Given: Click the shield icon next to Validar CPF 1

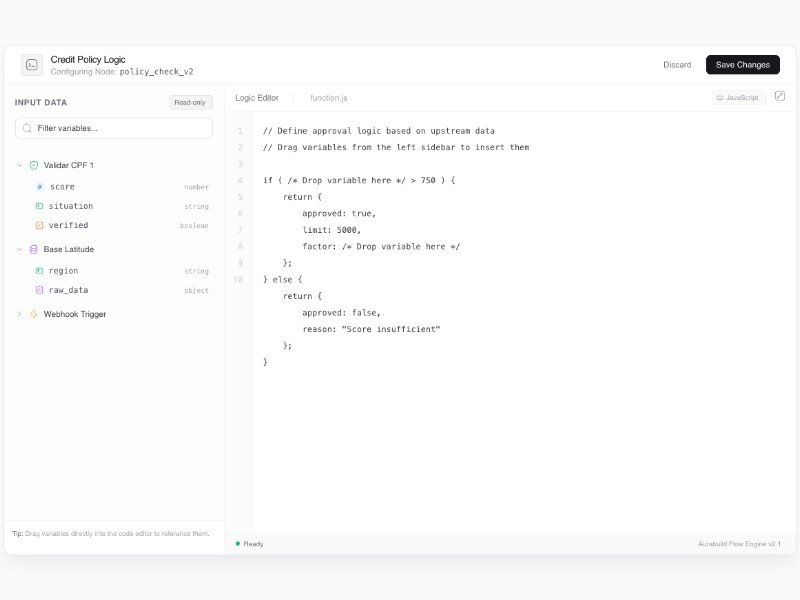Looking at the screenshot, I should click(34, 165).
